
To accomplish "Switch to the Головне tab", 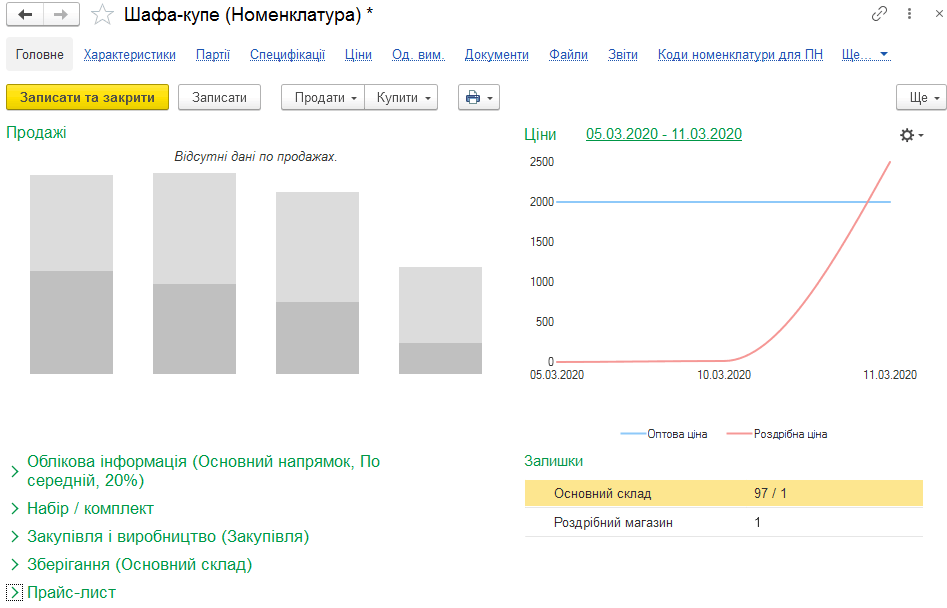I will coord(39,54).
